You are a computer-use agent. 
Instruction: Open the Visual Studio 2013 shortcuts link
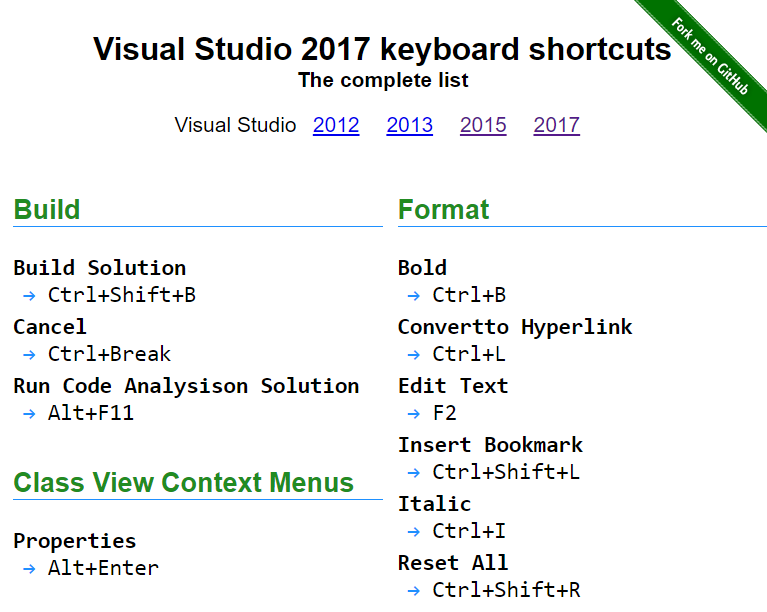(x=410, y=125)
